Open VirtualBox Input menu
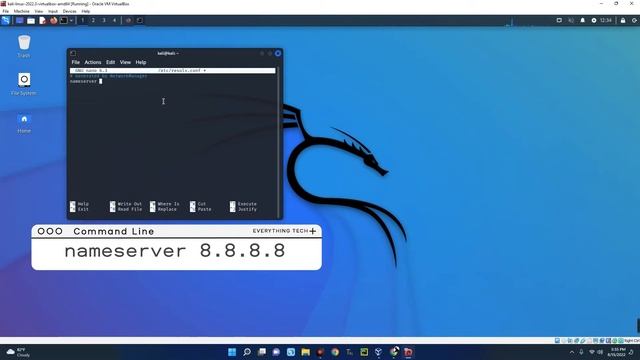This screenshot has height=360, width=640. point(53,11)
